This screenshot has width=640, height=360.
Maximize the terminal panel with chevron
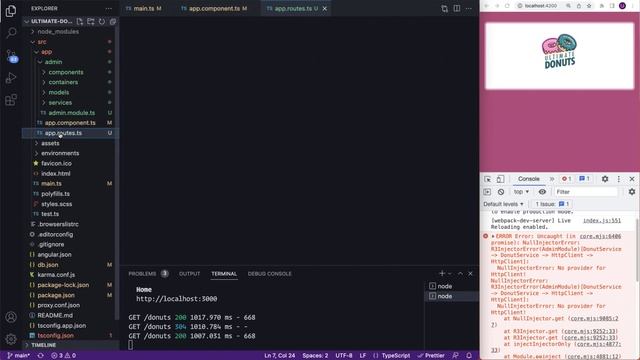point(460,273)
